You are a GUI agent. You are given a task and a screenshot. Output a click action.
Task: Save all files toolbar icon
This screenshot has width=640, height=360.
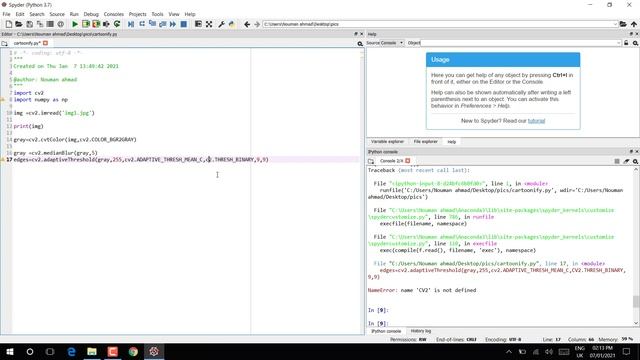(40, 24)
